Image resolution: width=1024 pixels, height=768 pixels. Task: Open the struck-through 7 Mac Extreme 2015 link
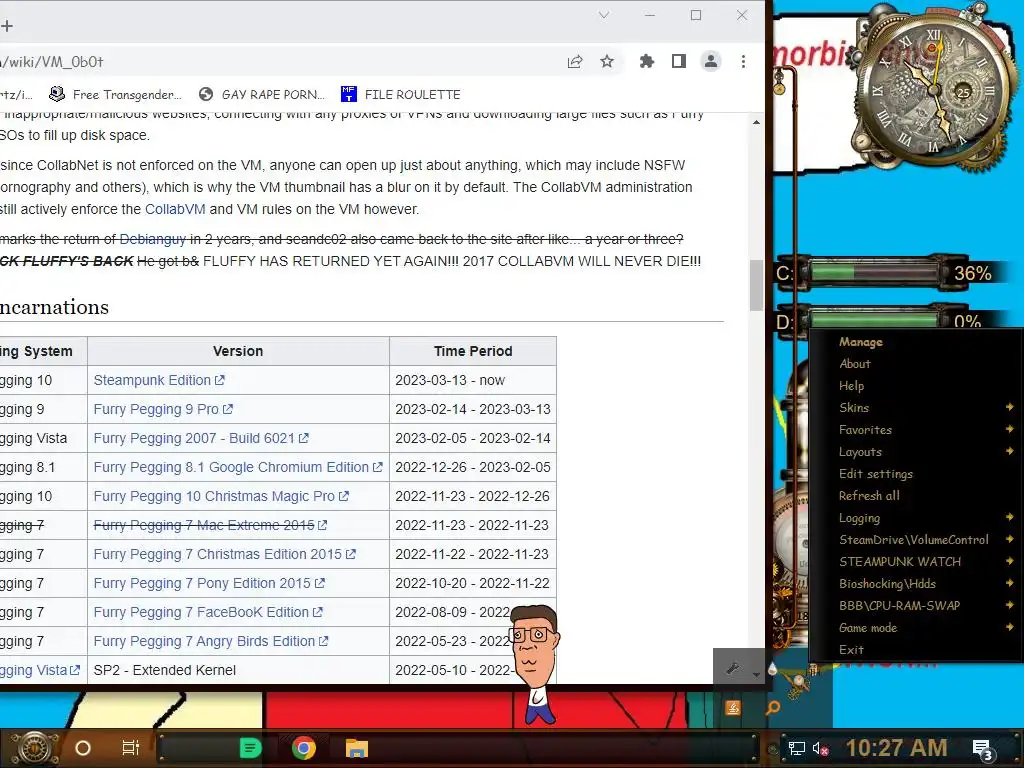pos(210,525)
